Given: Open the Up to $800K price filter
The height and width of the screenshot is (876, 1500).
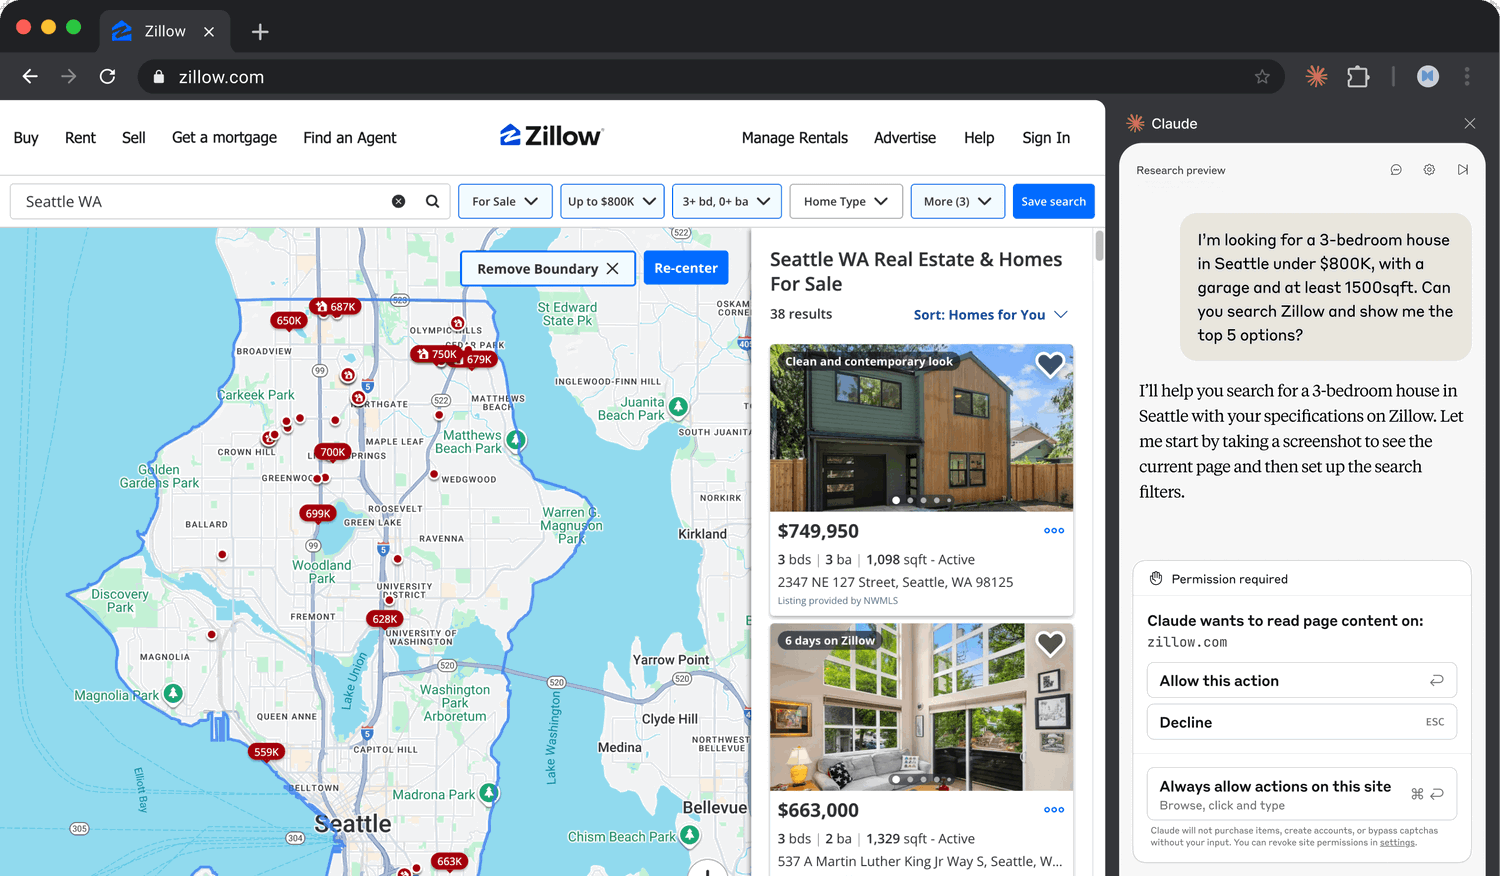Looking at the screenshot, I should point(612,201).
